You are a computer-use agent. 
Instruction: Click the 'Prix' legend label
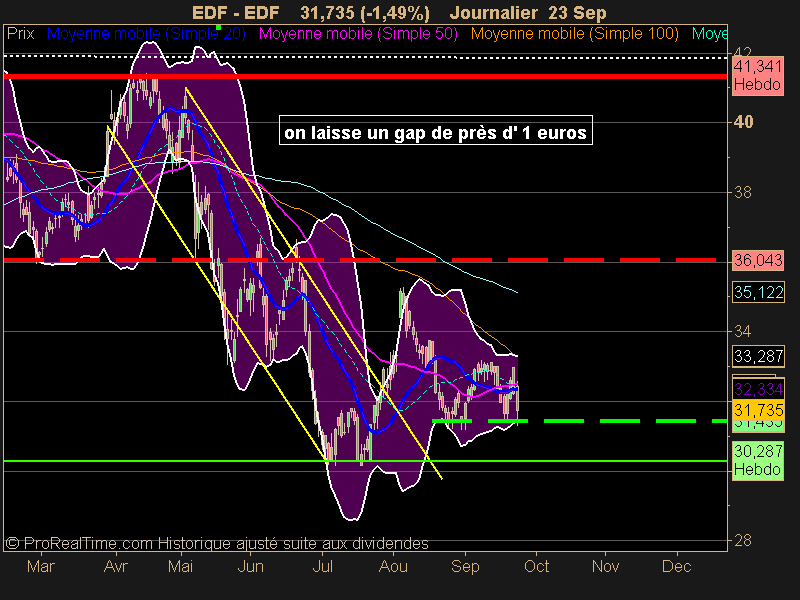(20, 34)
